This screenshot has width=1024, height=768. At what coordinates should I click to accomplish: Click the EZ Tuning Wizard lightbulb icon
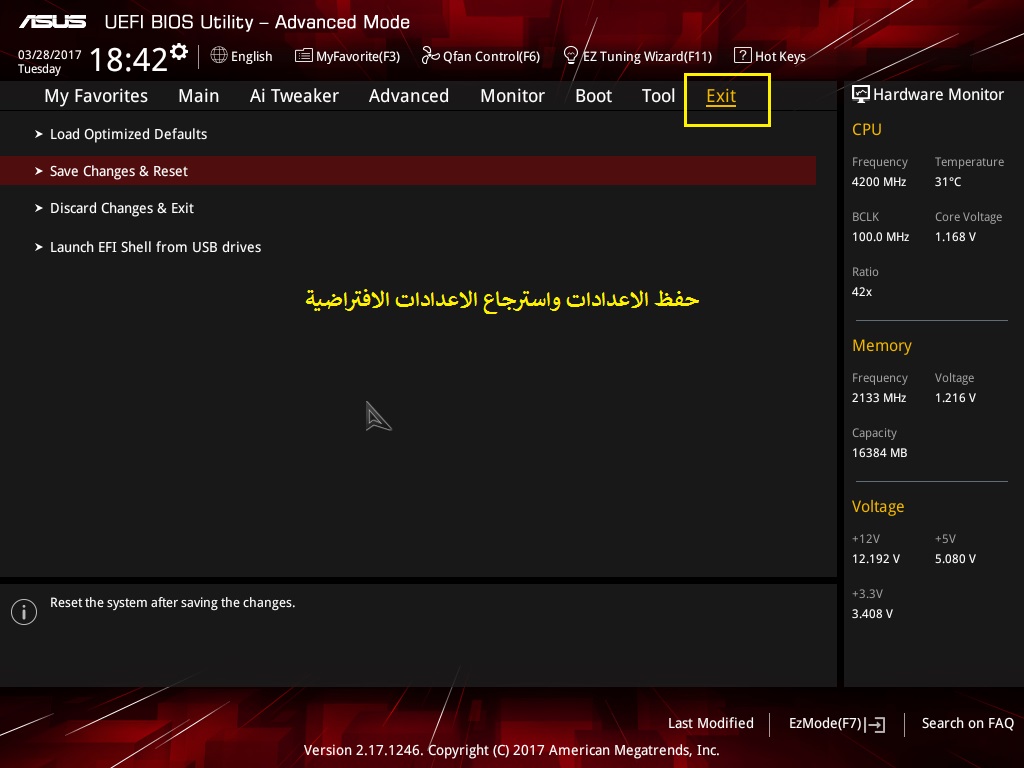coord(571,56)
